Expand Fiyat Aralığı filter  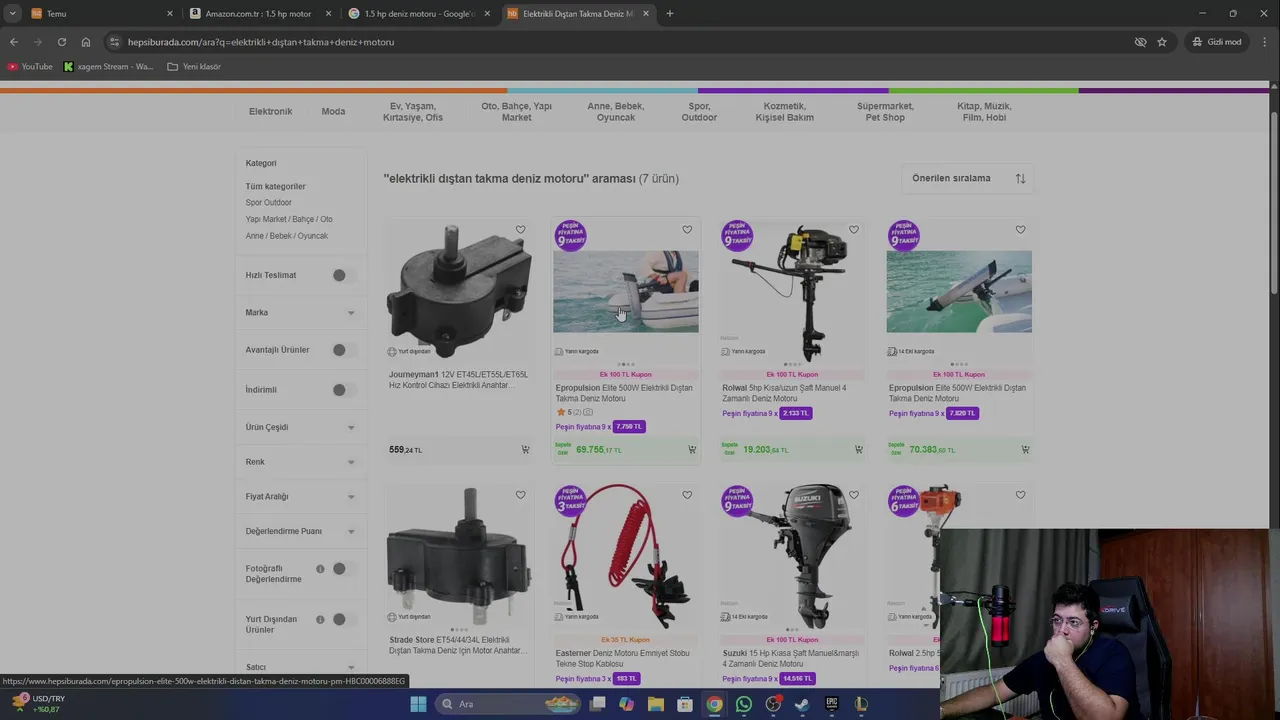point(300,497)
